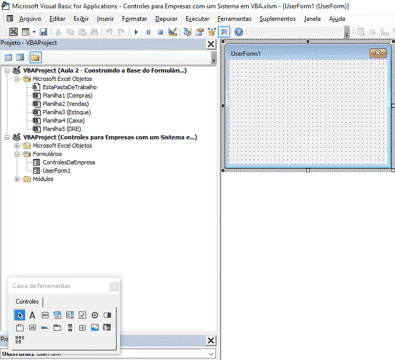This screenshot has width=395, height=360.
Task: Open the Insert UserForm dropdown arrow
Action: pyautogui.click(x=34, y=32)
